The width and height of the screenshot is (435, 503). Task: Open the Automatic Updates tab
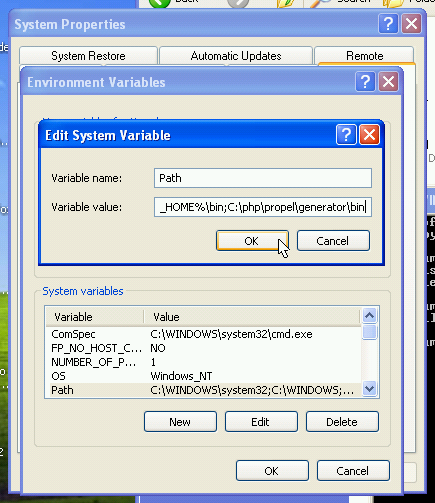[x=236, y=56]
